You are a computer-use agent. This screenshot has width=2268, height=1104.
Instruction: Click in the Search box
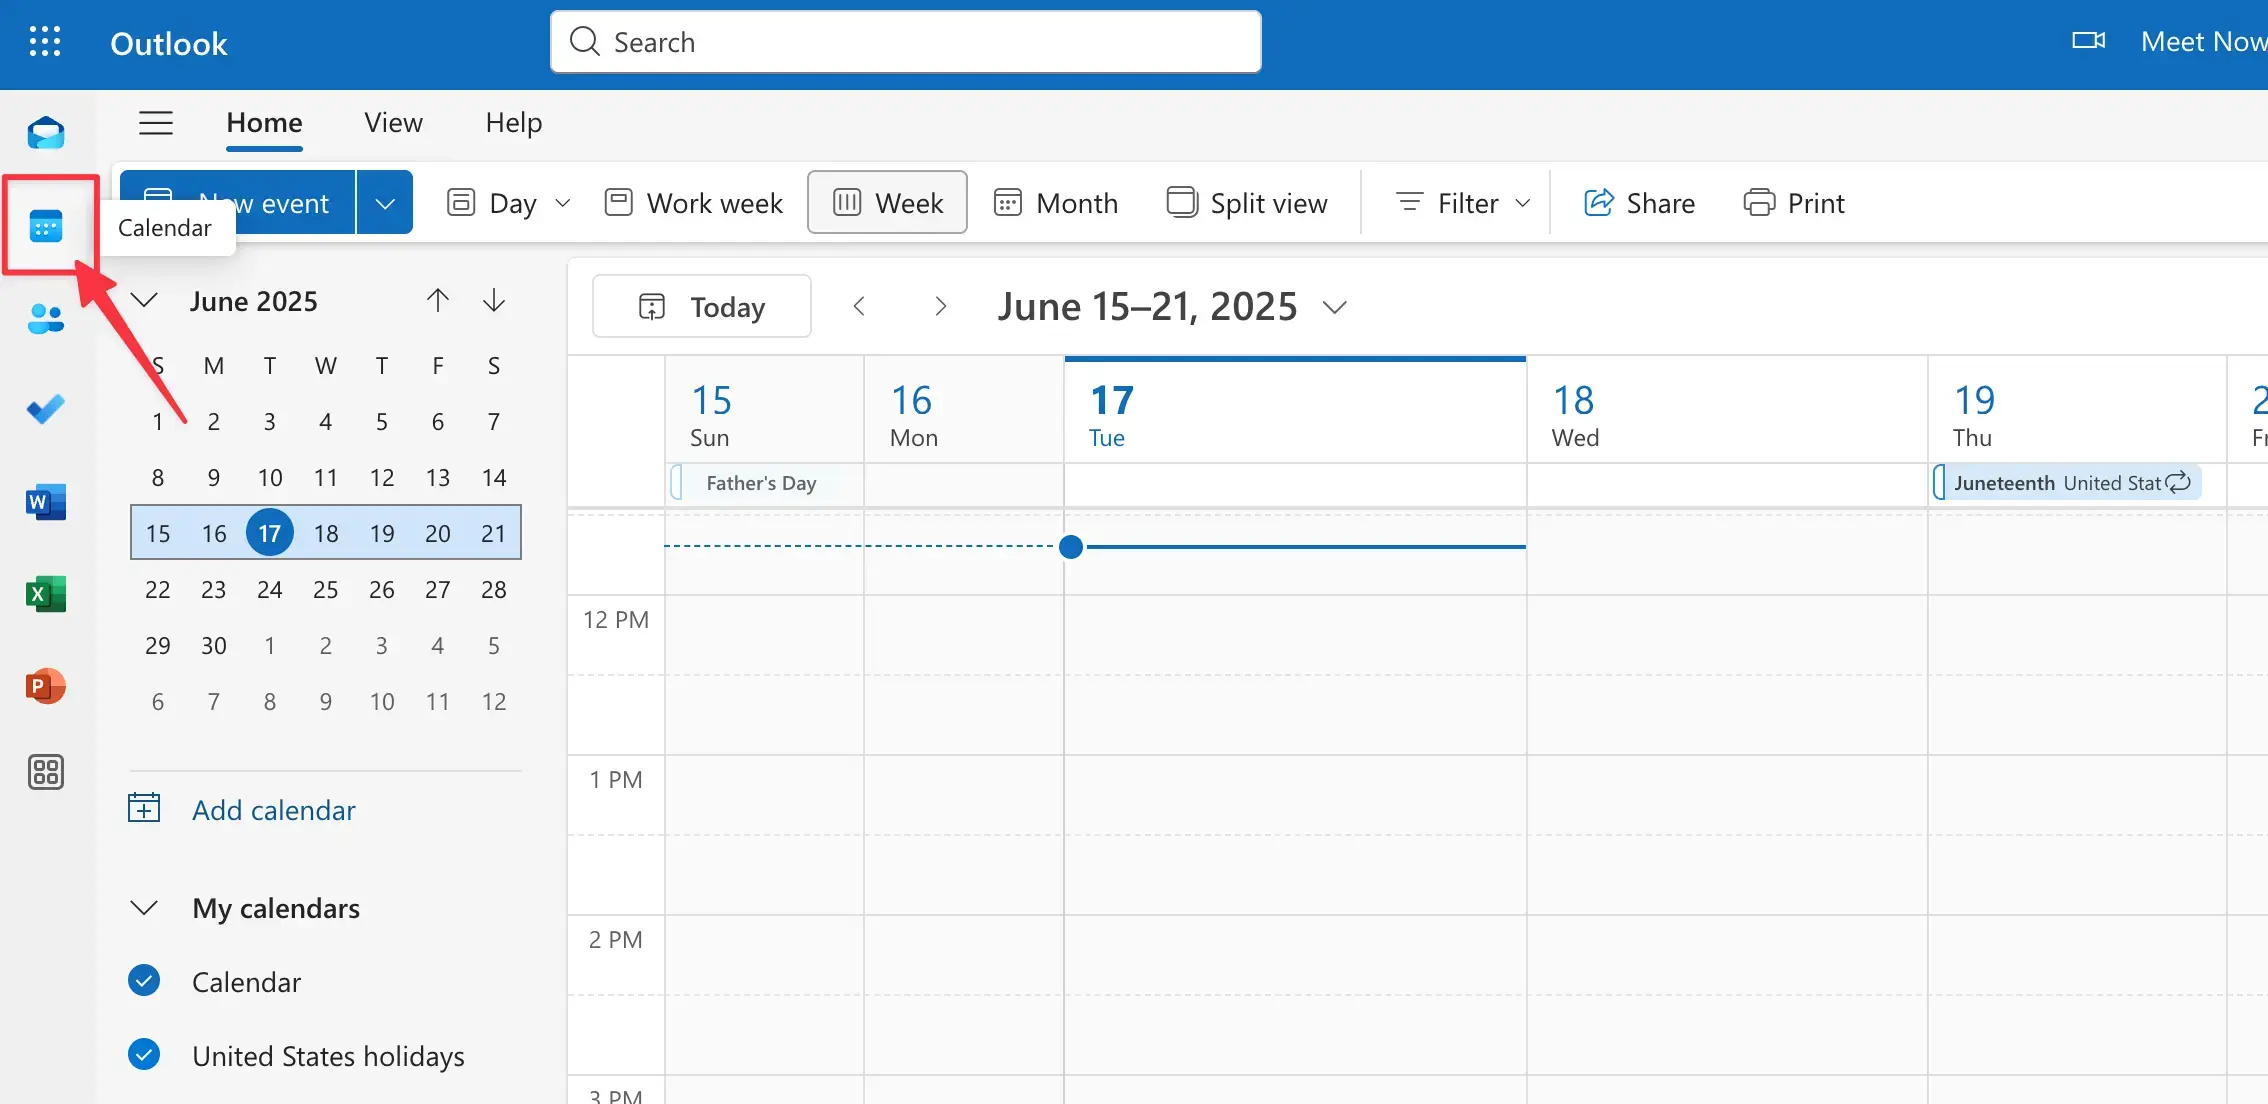click(905, 42)
